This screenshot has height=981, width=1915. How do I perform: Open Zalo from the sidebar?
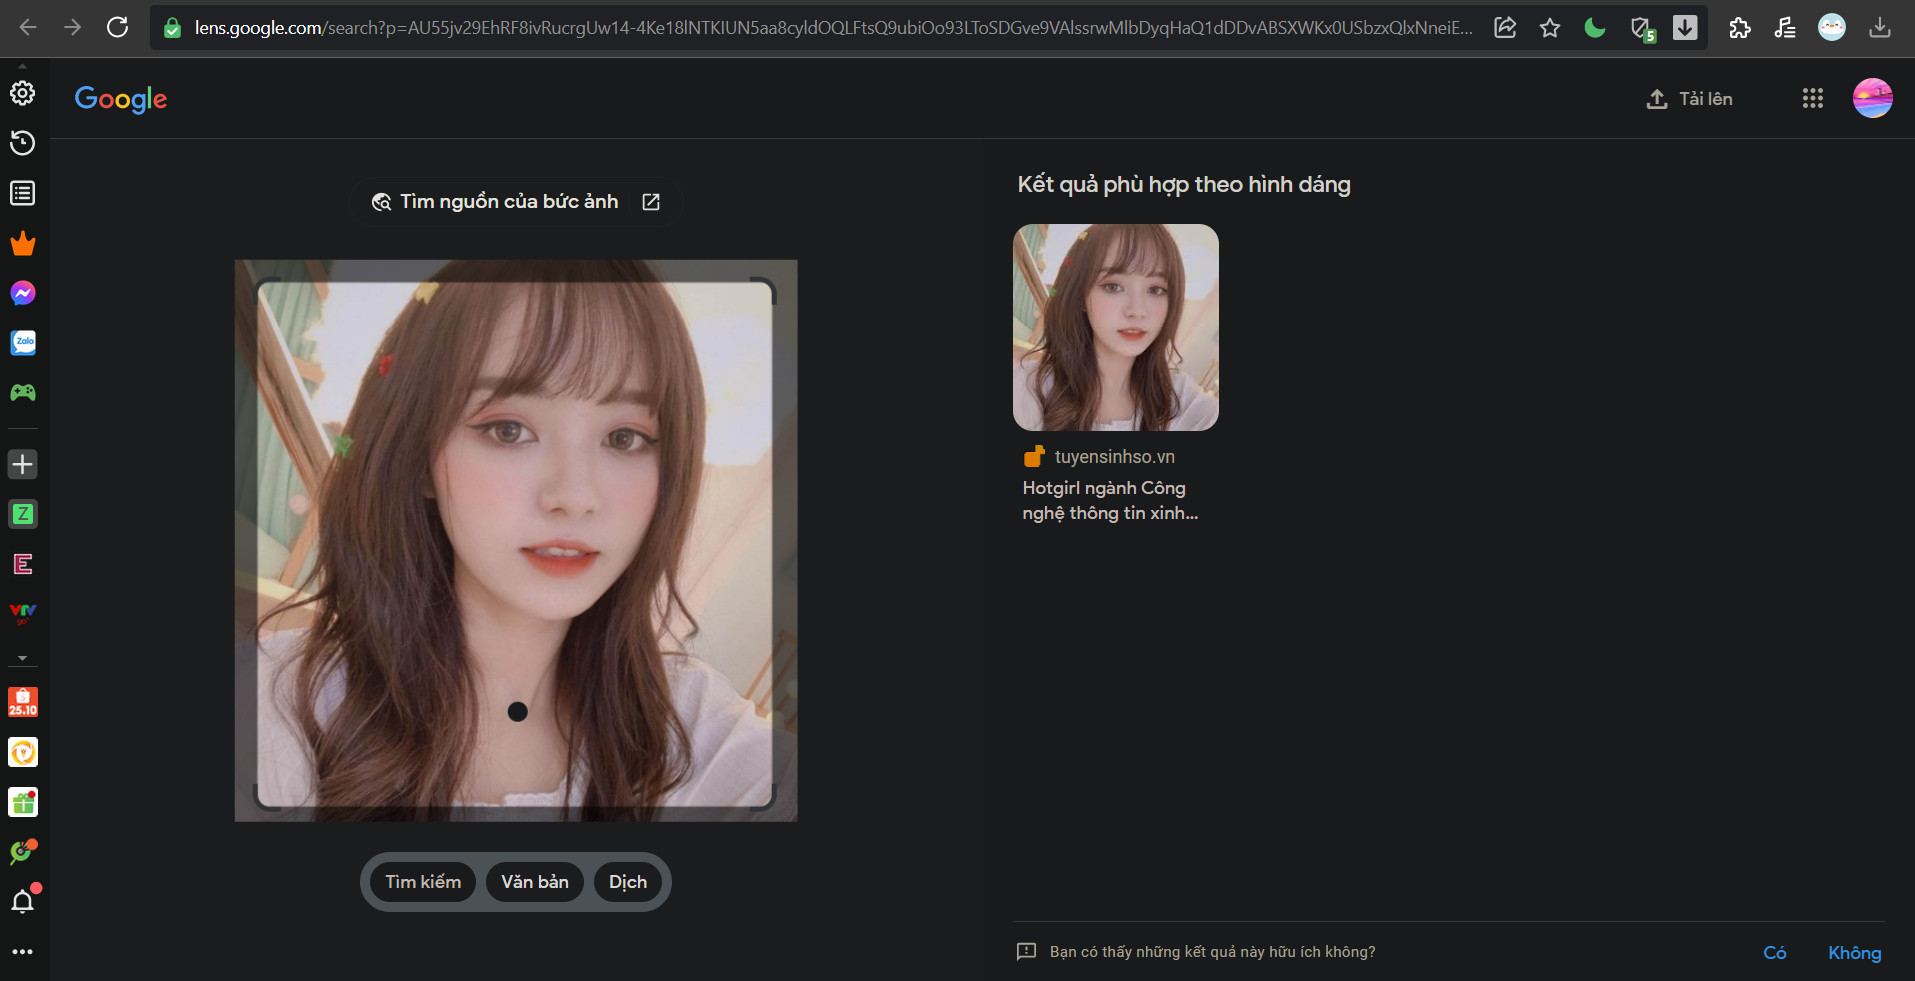tap(23, 343)
